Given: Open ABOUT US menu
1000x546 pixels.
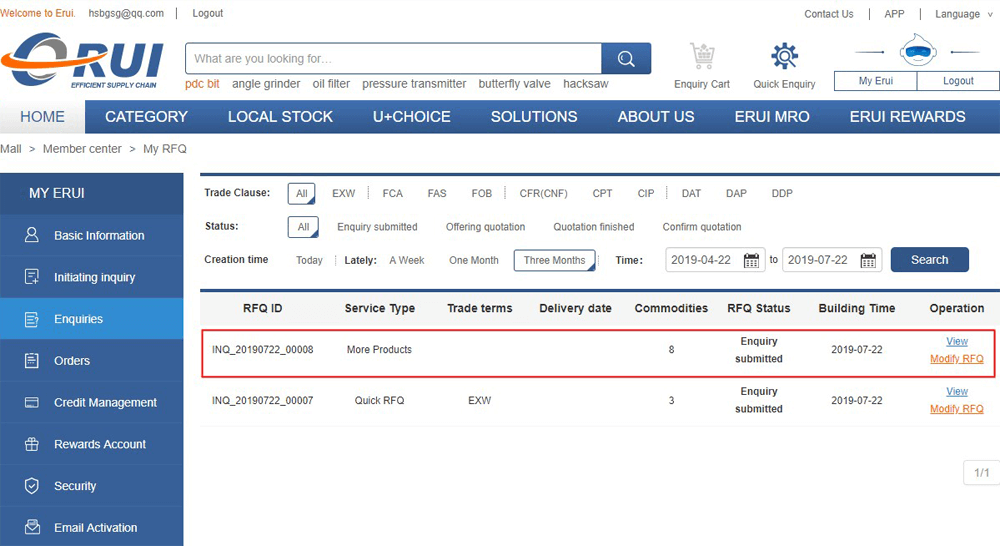Looking at the screenshot, I should pos(656,117).
